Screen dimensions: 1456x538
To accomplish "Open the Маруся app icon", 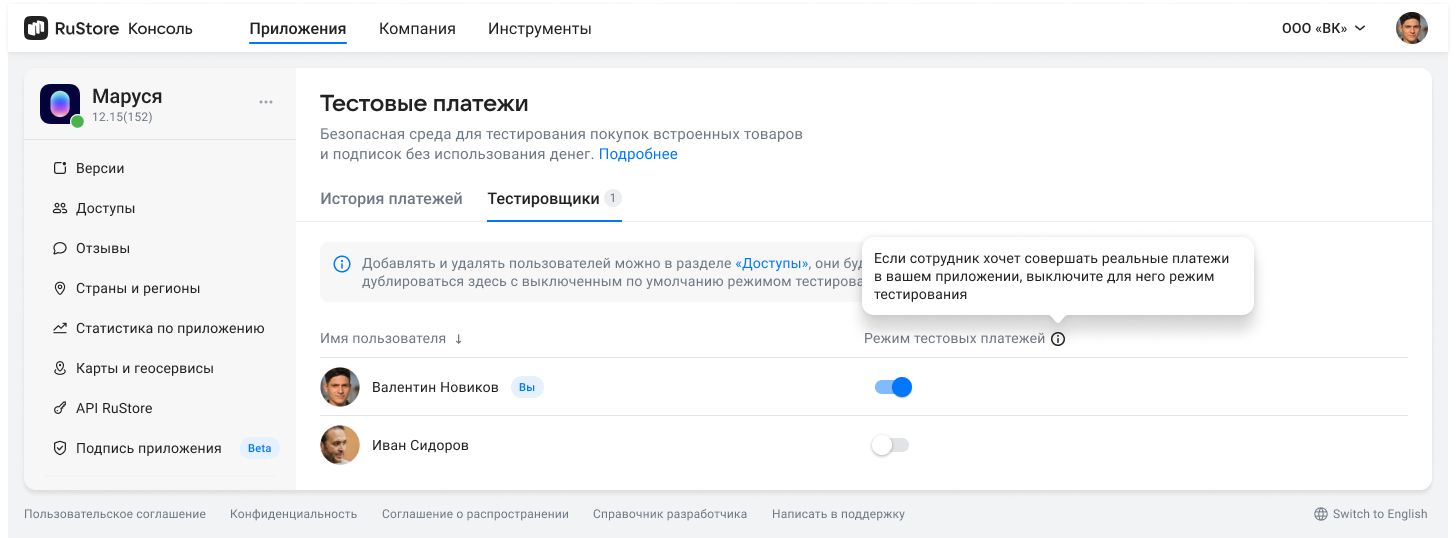I will (x=60, y=104).
